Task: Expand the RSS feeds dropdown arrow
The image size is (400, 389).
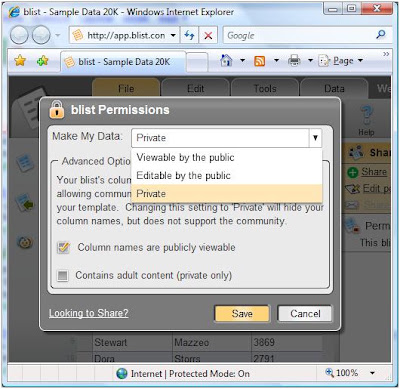Action: pyautogui.click(x=276, y=61)
